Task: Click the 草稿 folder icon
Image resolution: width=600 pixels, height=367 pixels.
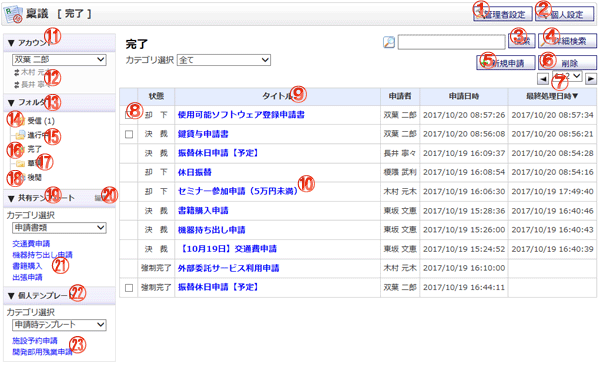Action: (x=21, y=163)
